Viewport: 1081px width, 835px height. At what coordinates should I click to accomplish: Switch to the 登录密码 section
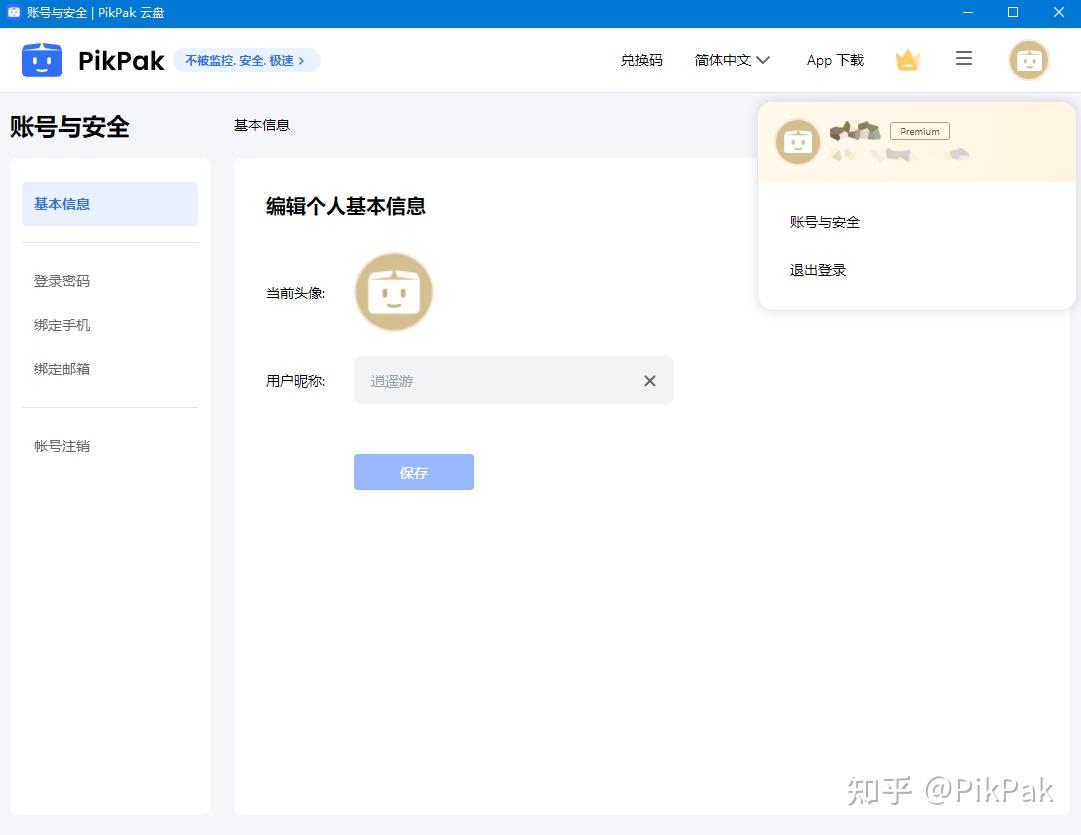pyautogui.click(x=62, y=281)
